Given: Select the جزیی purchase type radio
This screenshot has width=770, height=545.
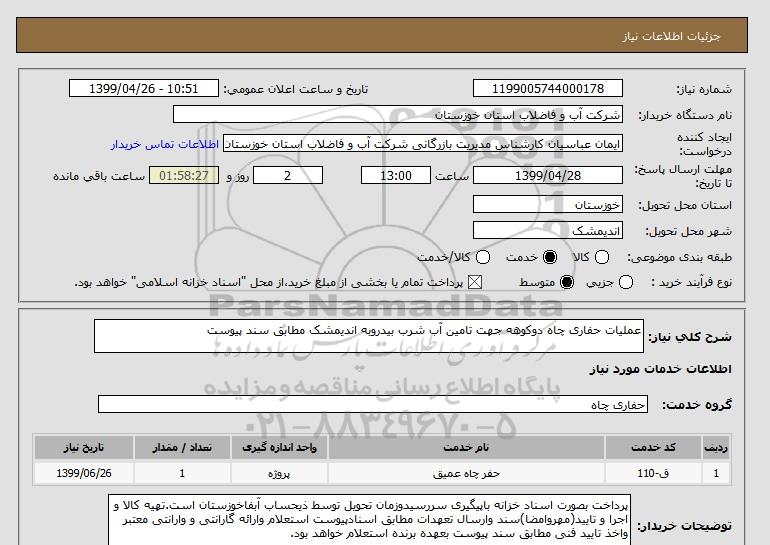Looking at the screenshot, I should pyautogui.click(x=626, y=282).
